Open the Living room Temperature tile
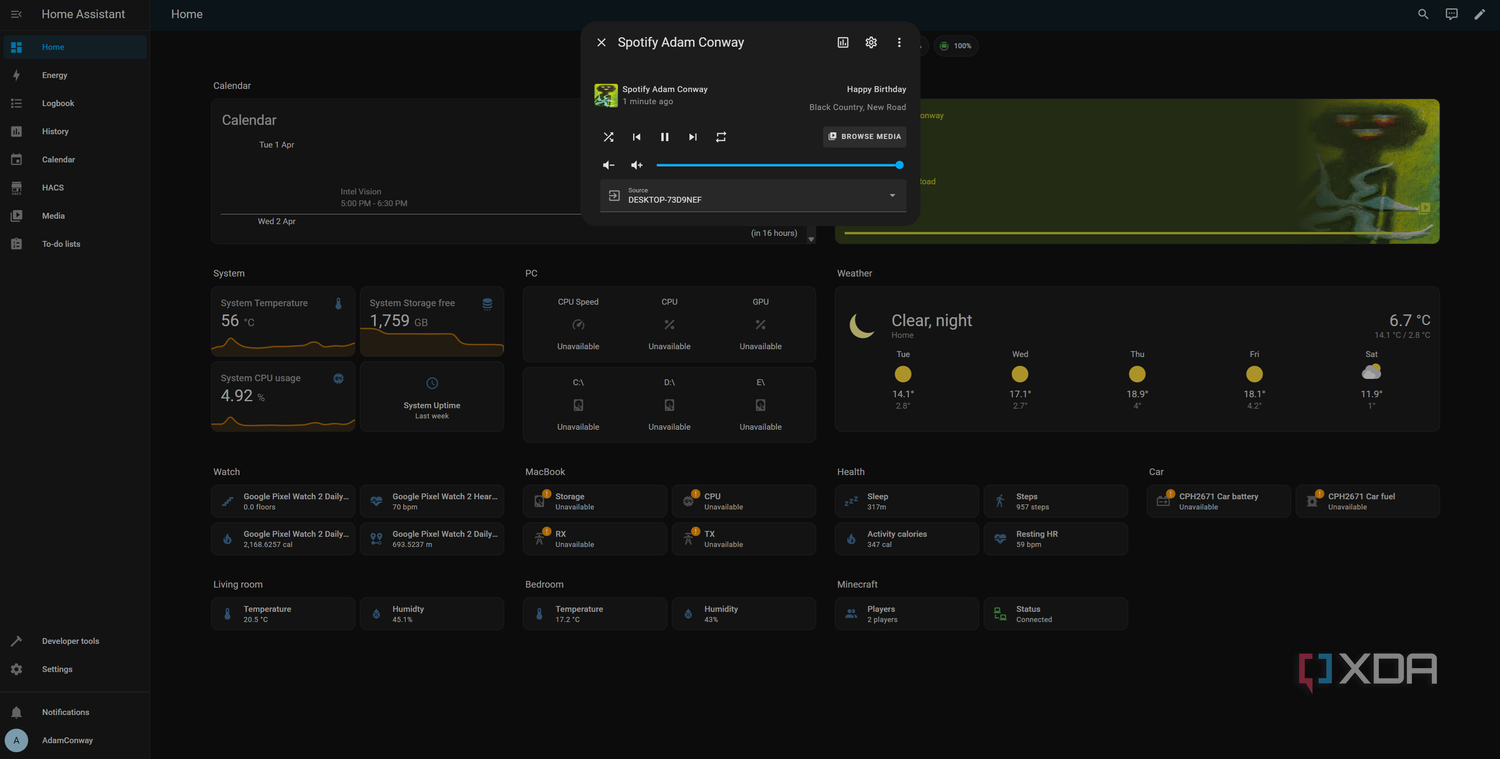The height and width of the screenshot is (759, 1500). point(283,614)
